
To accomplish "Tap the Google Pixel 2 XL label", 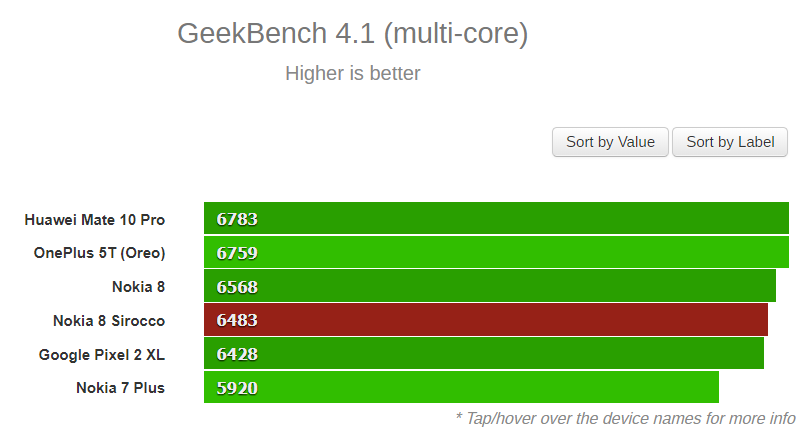I will (102, 355).
